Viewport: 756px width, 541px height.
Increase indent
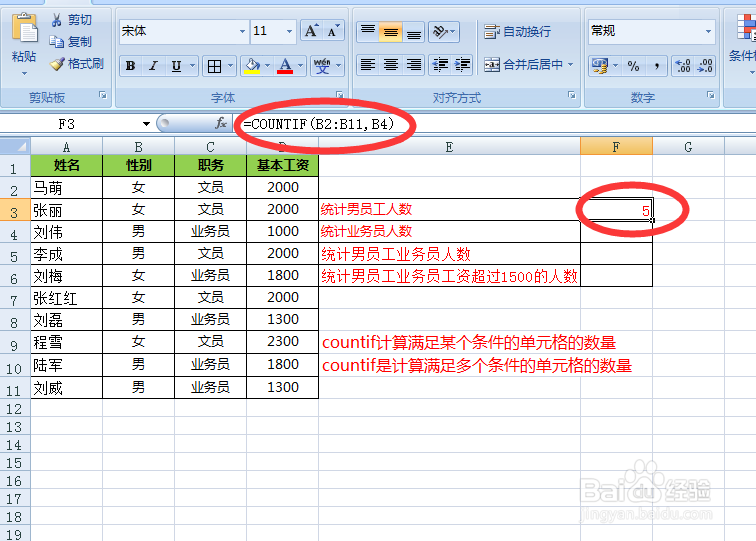[462, 65]
